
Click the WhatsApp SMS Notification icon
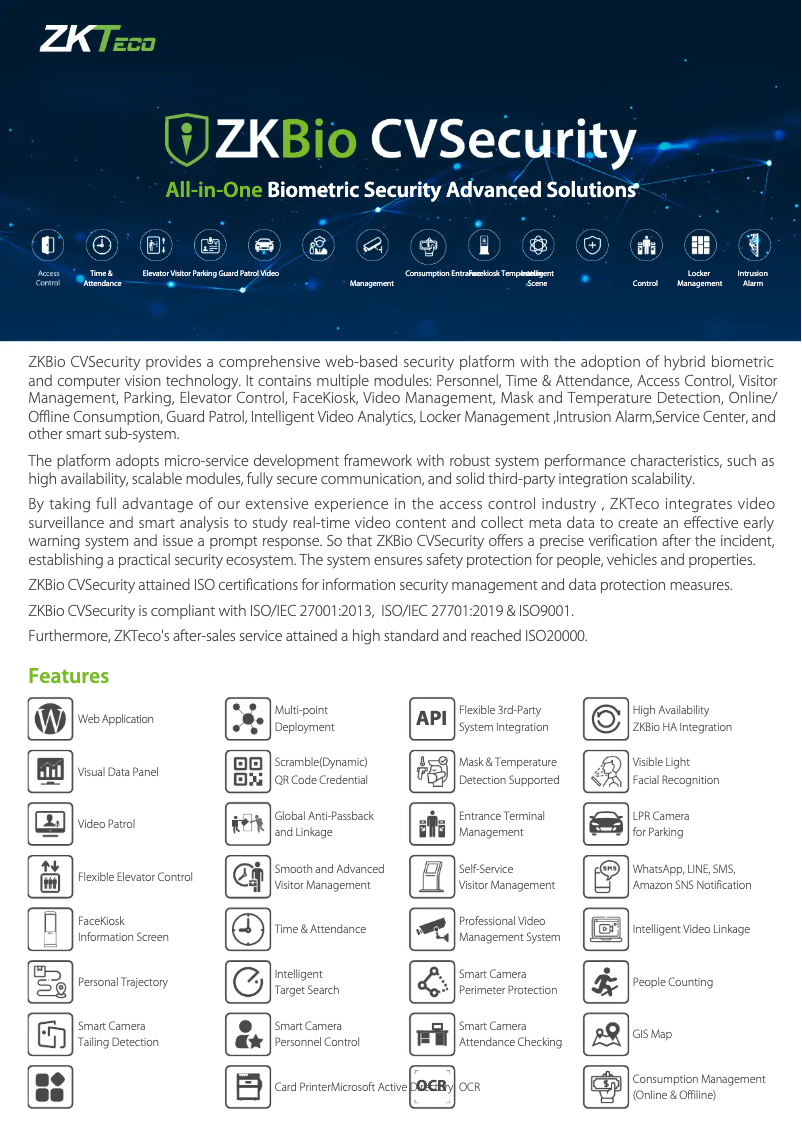[605, 876]
